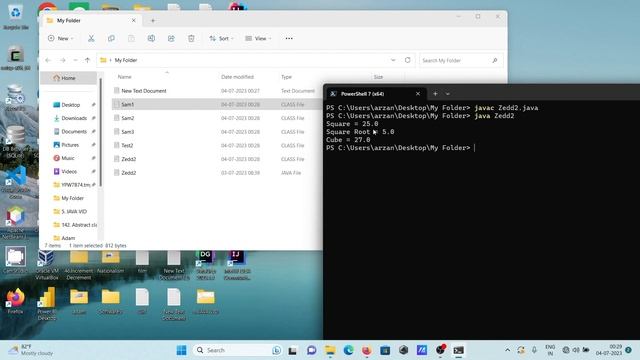
Task: Open the View dropdown menu
Action: pos(258,38)
